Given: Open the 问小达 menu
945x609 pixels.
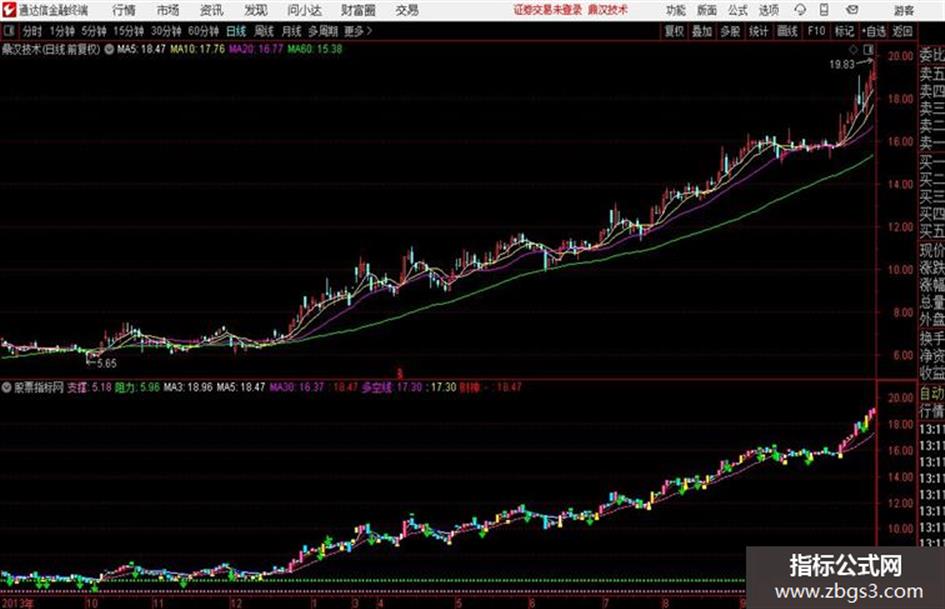Looking at the screenshot, I should tap(304, 10).
